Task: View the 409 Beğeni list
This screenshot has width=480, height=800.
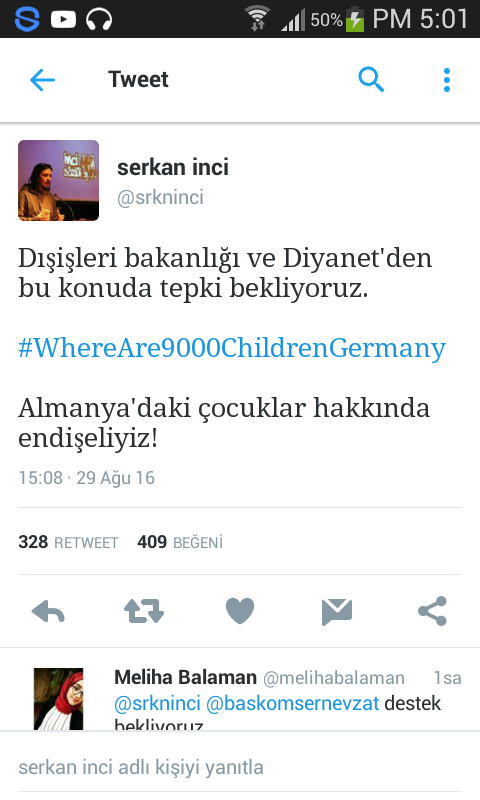Action: pyautogui.click(x=180, y=542)
